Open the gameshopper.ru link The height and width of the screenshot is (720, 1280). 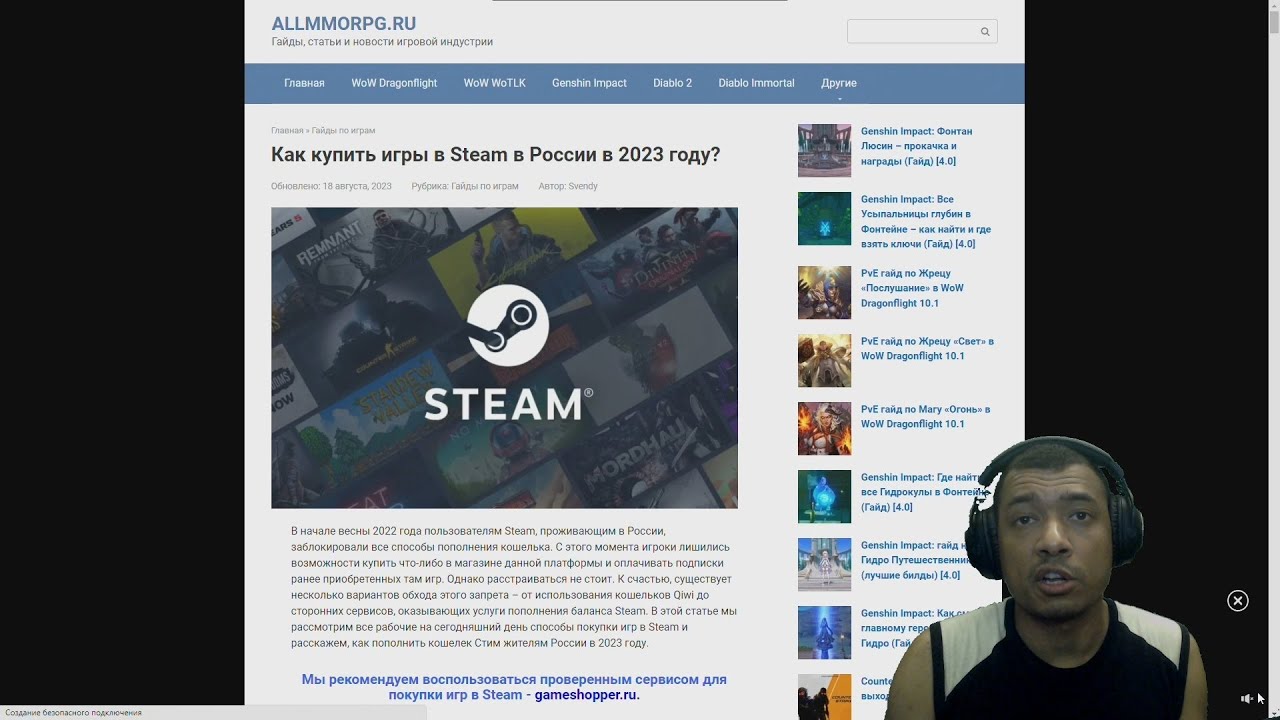585,695
